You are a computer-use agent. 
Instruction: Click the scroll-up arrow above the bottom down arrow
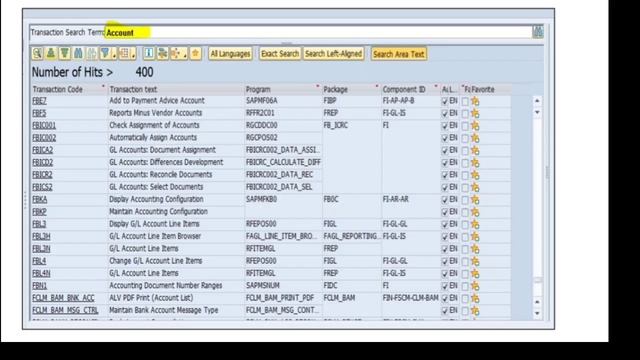(x=537, y=302)
